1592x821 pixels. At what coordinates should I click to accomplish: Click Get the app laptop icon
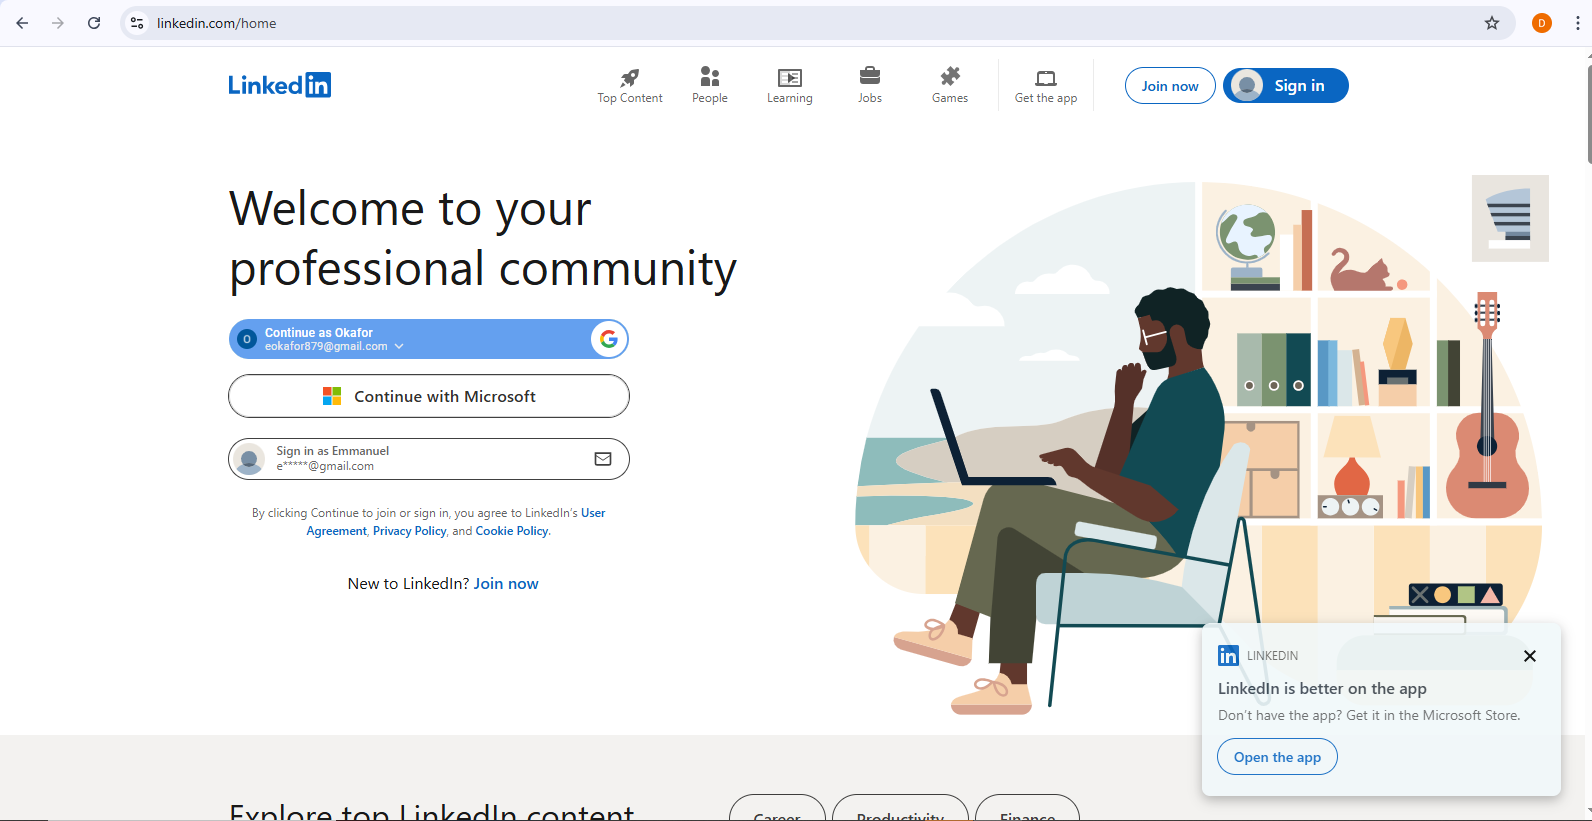1046,78
